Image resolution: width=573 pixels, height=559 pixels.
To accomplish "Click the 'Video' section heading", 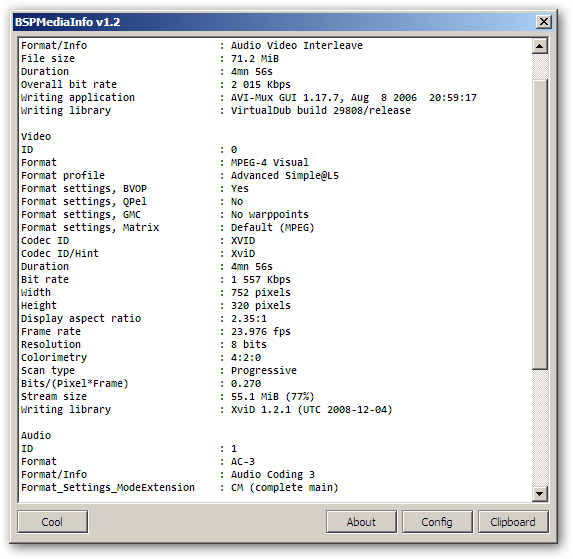I will [36, 137].
